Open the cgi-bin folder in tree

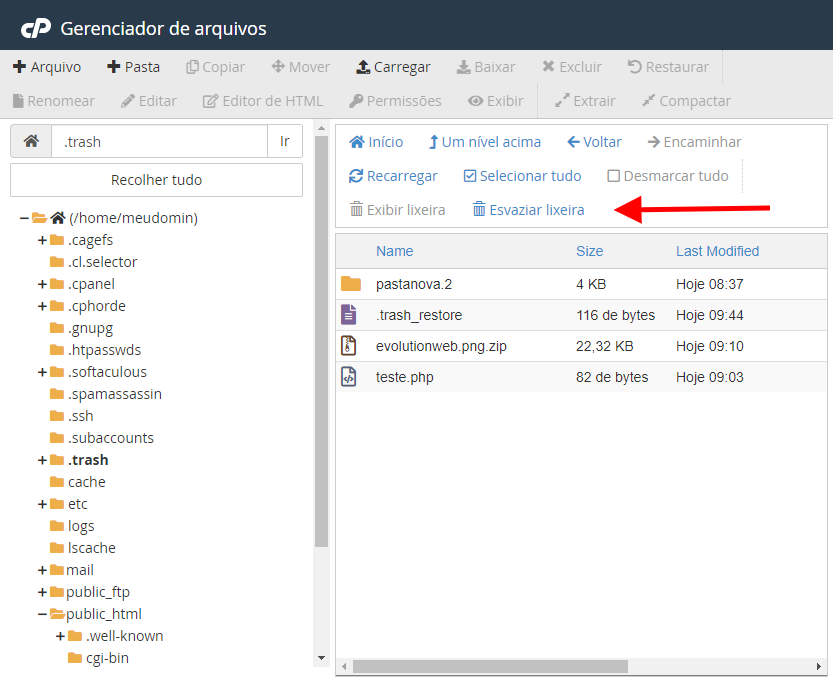coord(107,658)
